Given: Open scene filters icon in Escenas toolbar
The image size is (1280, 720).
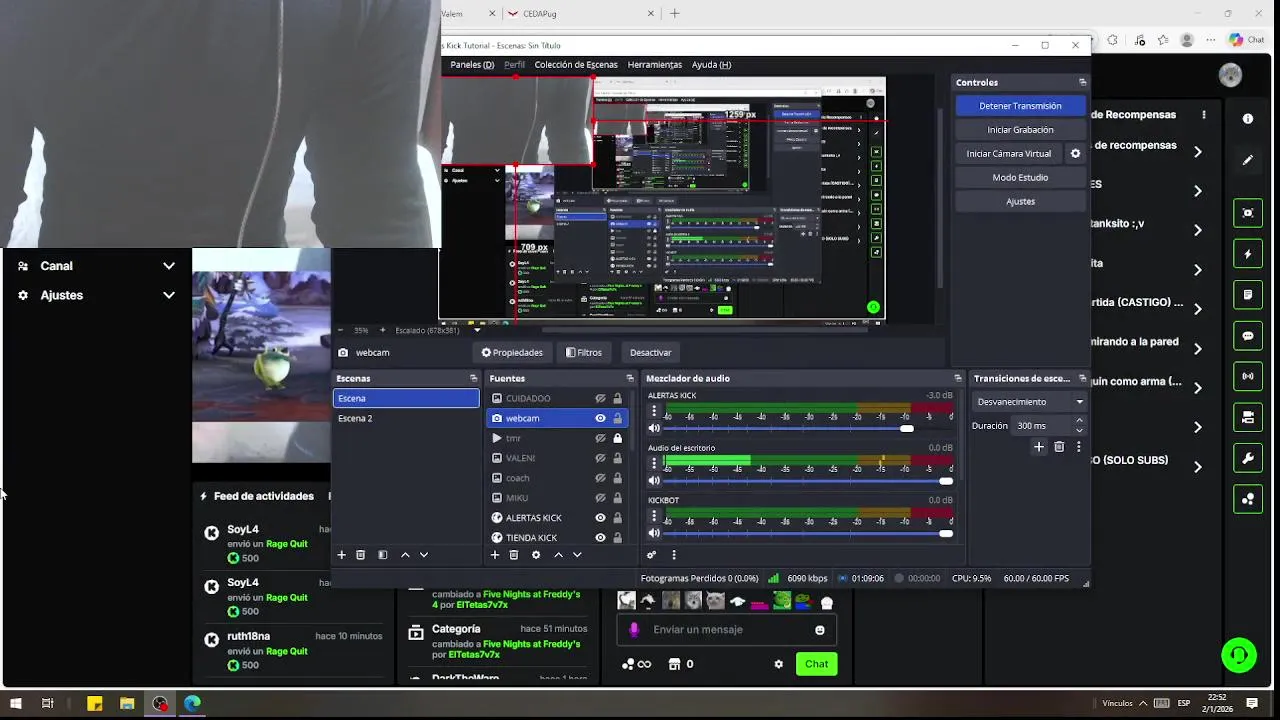Looking at the screenshot, I should (382, 555).
